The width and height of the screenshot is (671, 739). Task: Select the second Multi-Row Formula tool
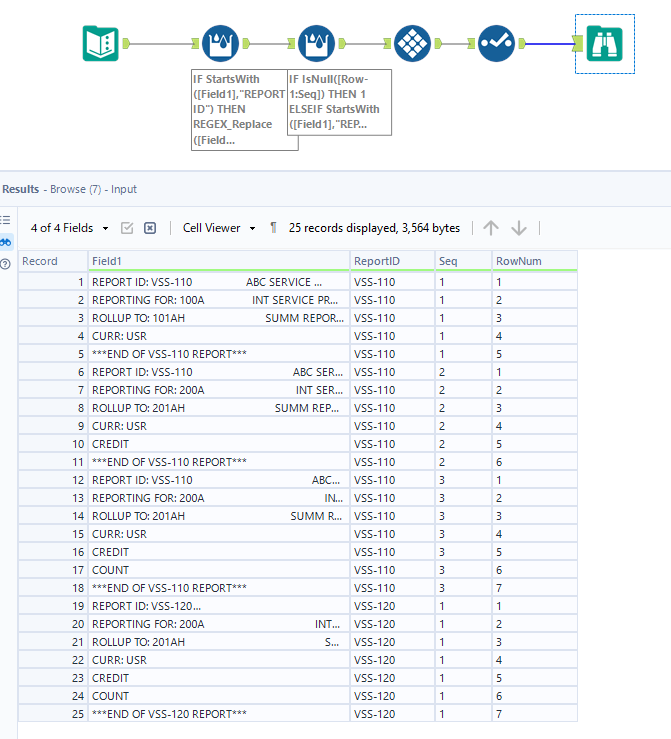(x=317, y=43)
